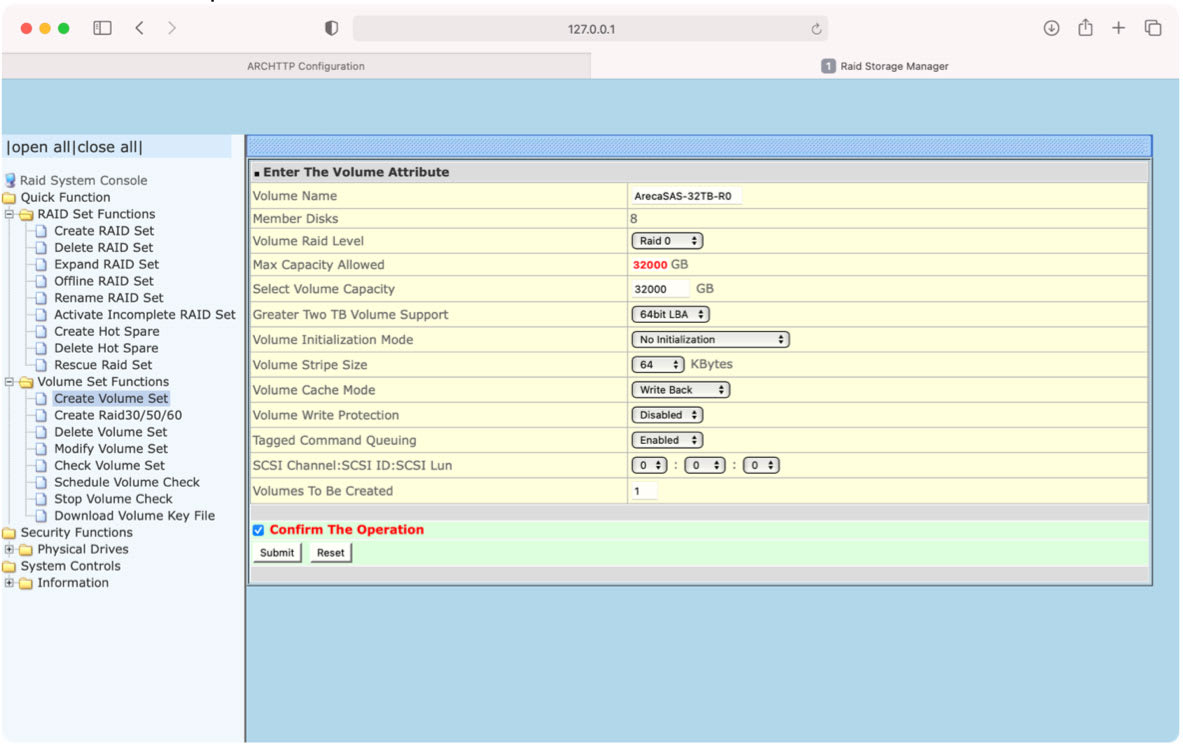Open the Volume Initialization Mode dropdown

(710, 339)
